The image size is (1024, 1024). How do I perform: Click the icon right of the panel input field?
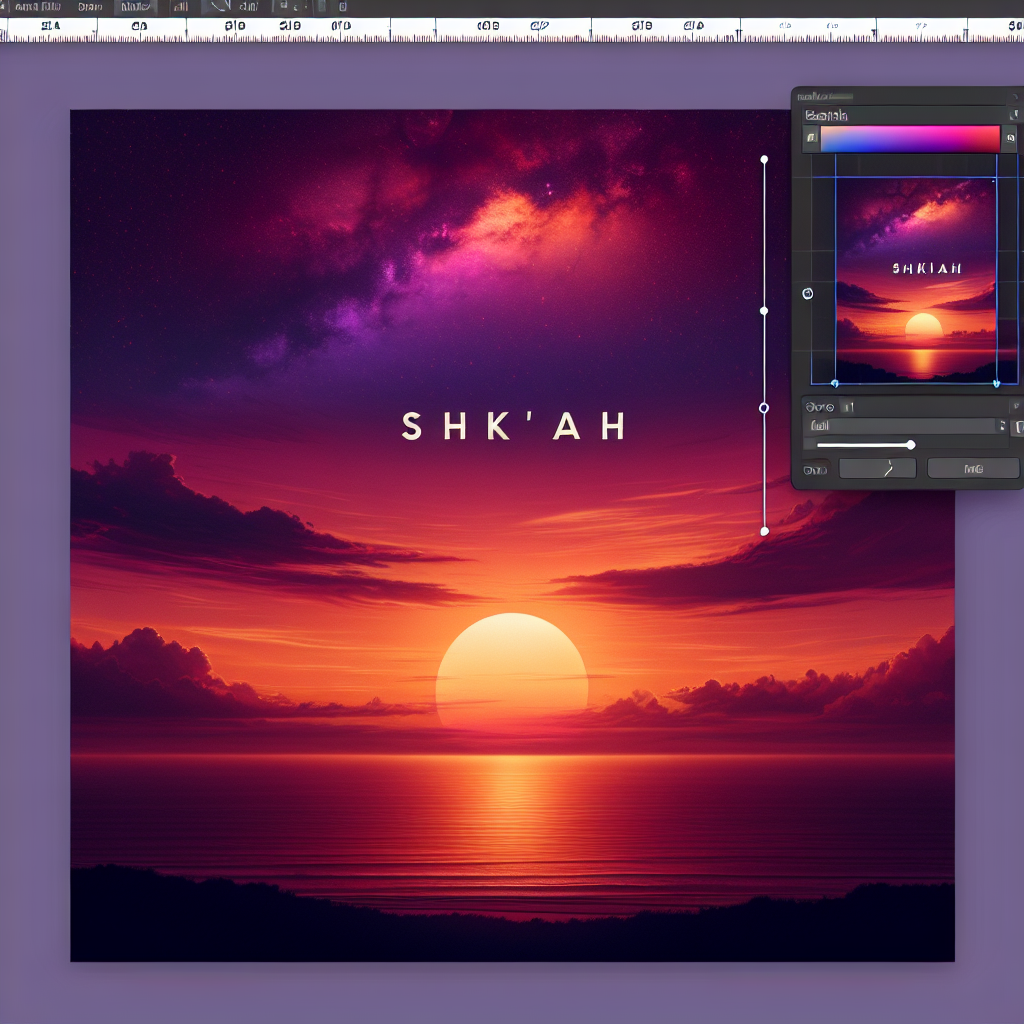pyautogui.click(x=1018, y=427)
